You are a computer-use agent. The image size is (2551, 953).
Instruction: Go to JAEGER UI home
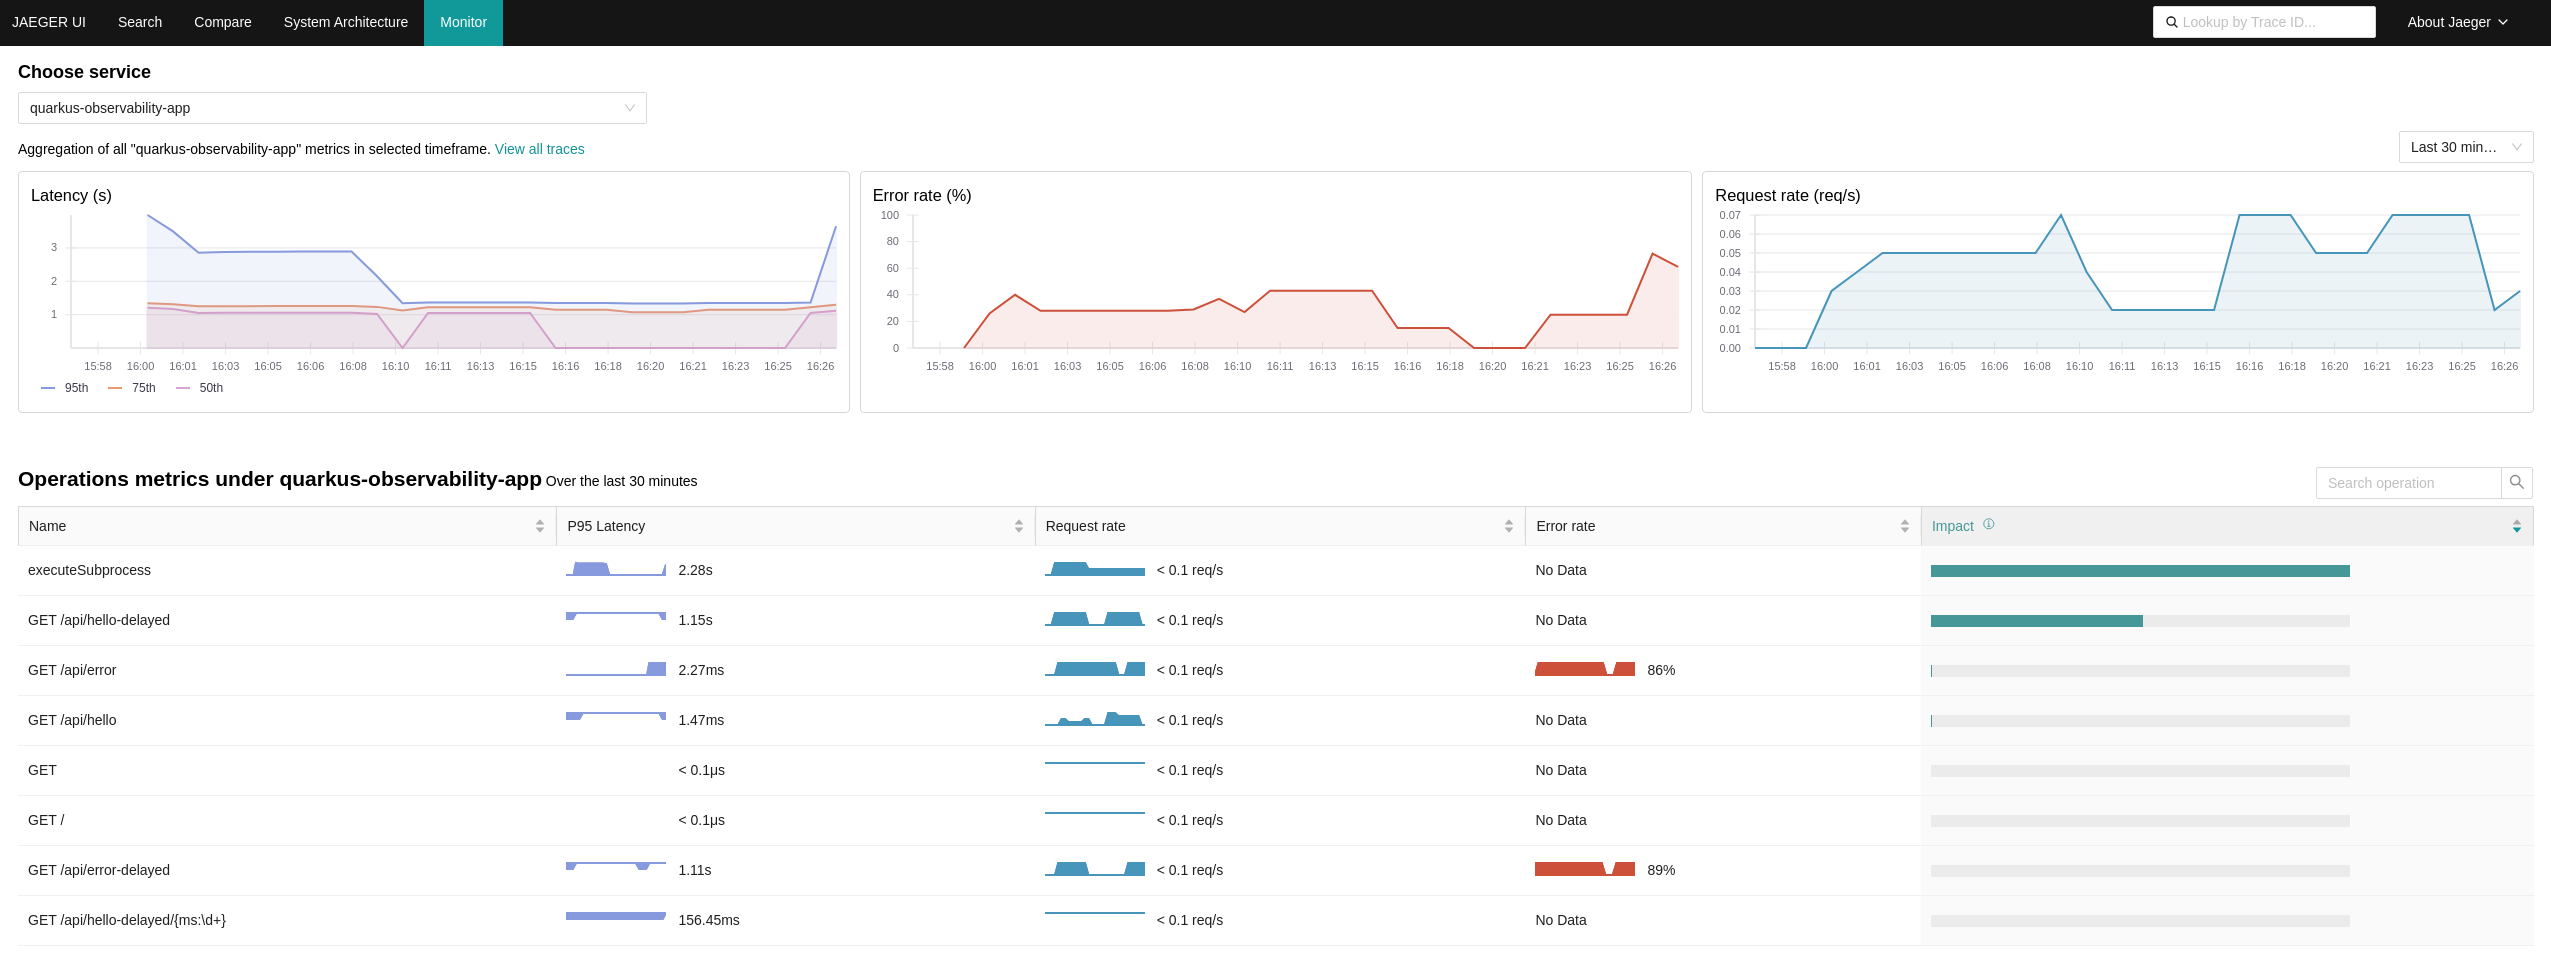pos(49,22)
